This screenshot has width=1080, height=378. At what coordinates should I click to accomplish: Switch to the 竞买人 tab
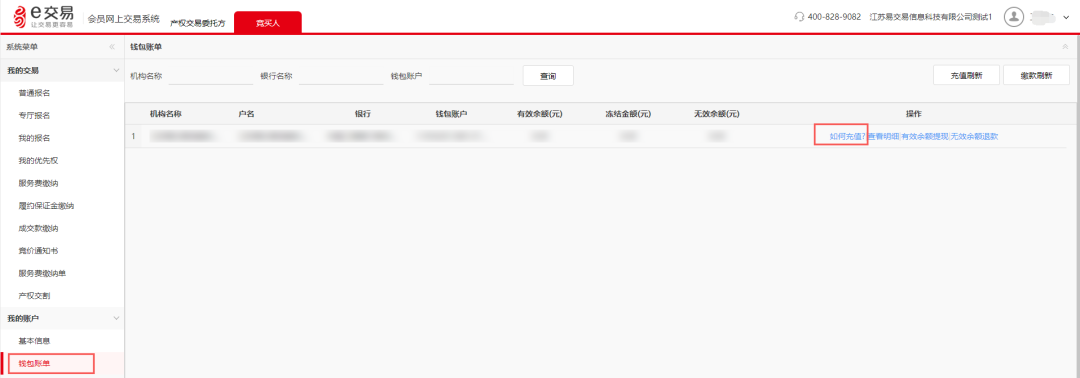pyautogui.click(x=268, y=22)
